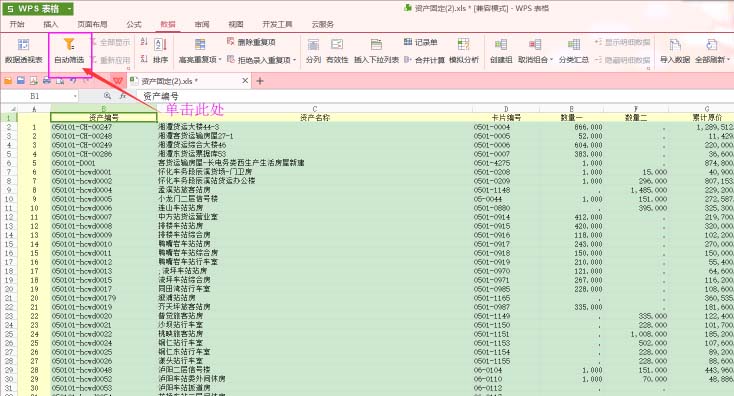Click the Name Box showing B1
734x396 pixels.
tap(36, 96)
